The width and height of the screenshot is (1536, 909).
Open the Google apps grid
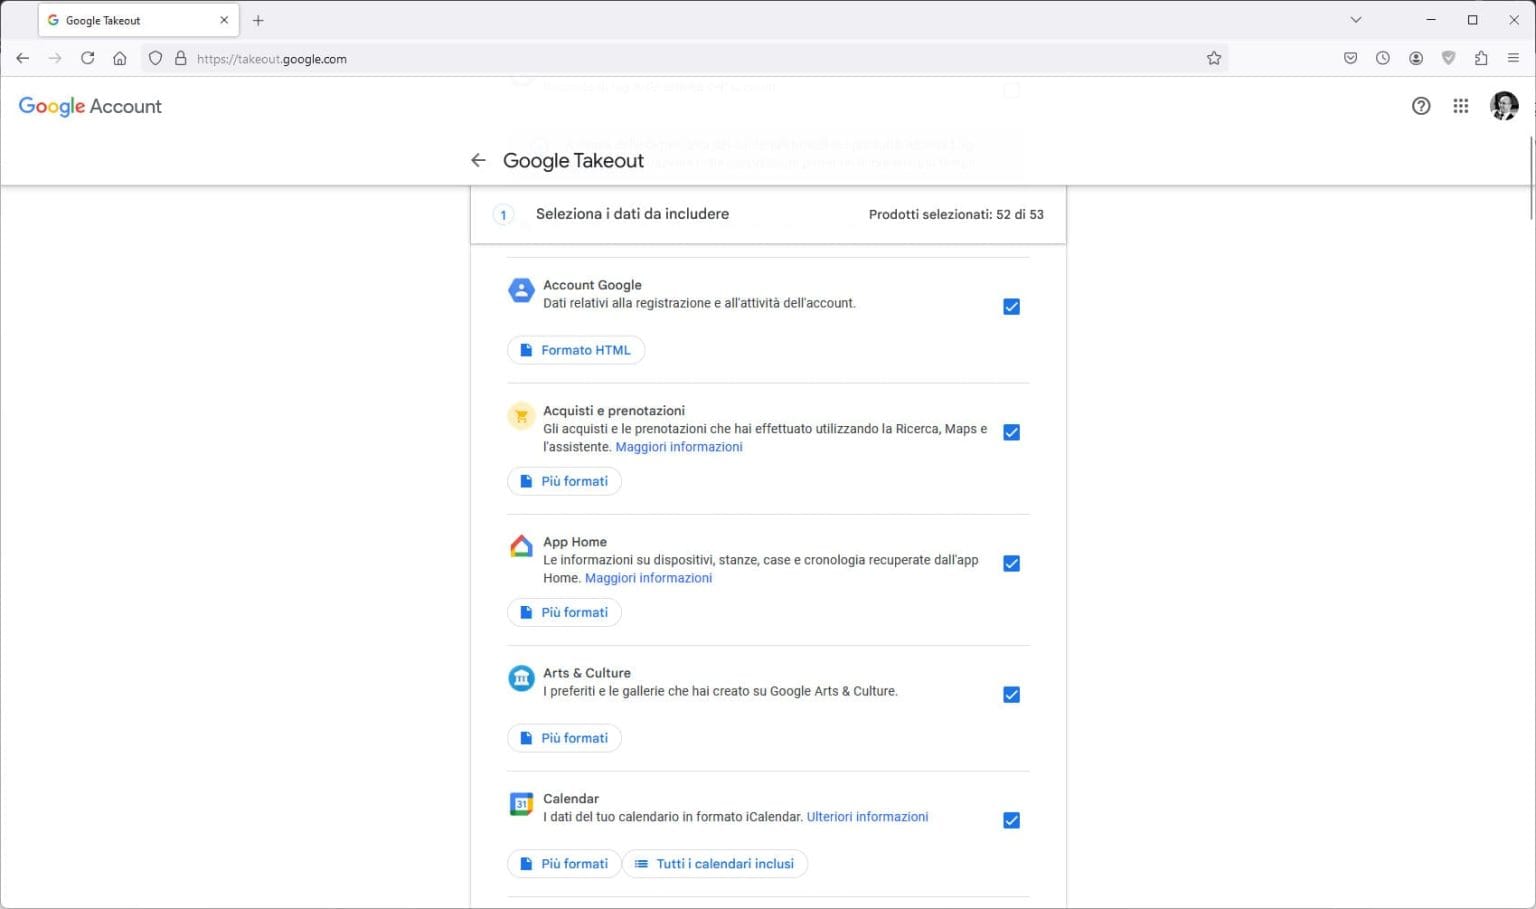pos(1461,106)
